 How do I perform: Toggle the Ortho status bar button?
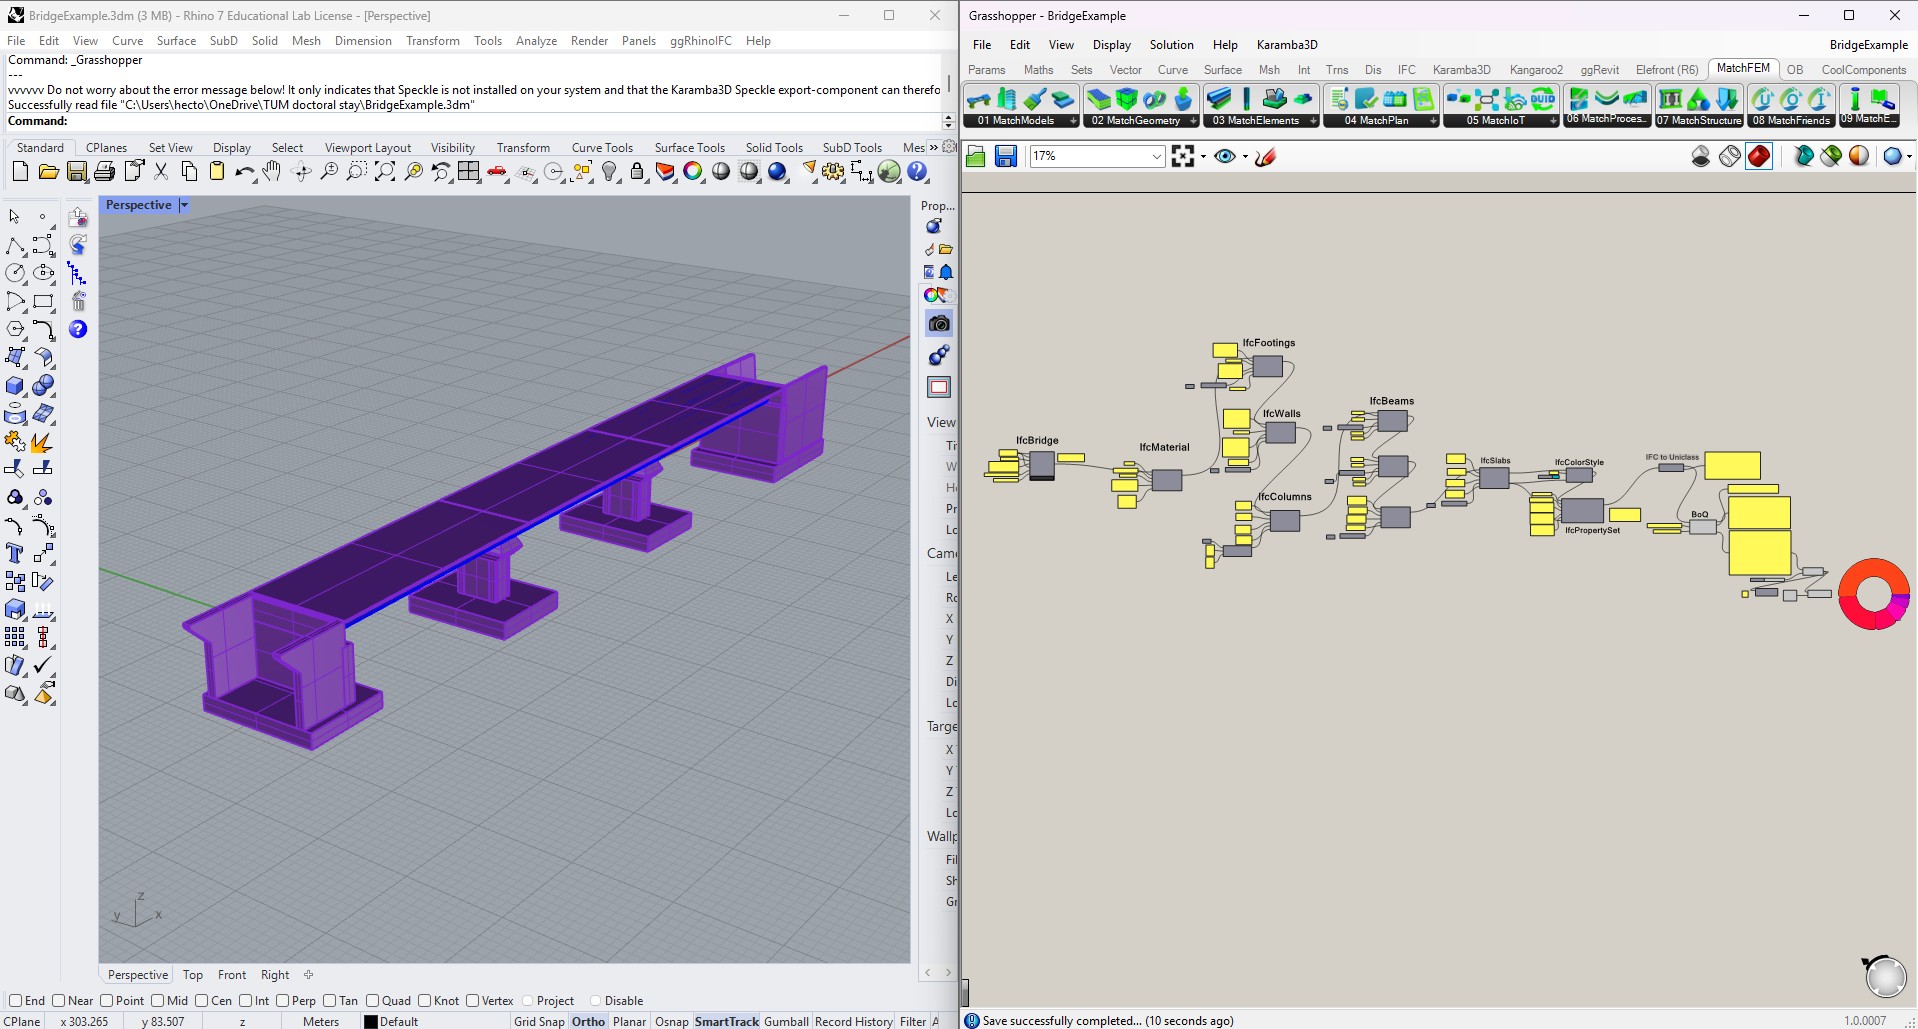pyautogui.click(x=588, y=1021)
